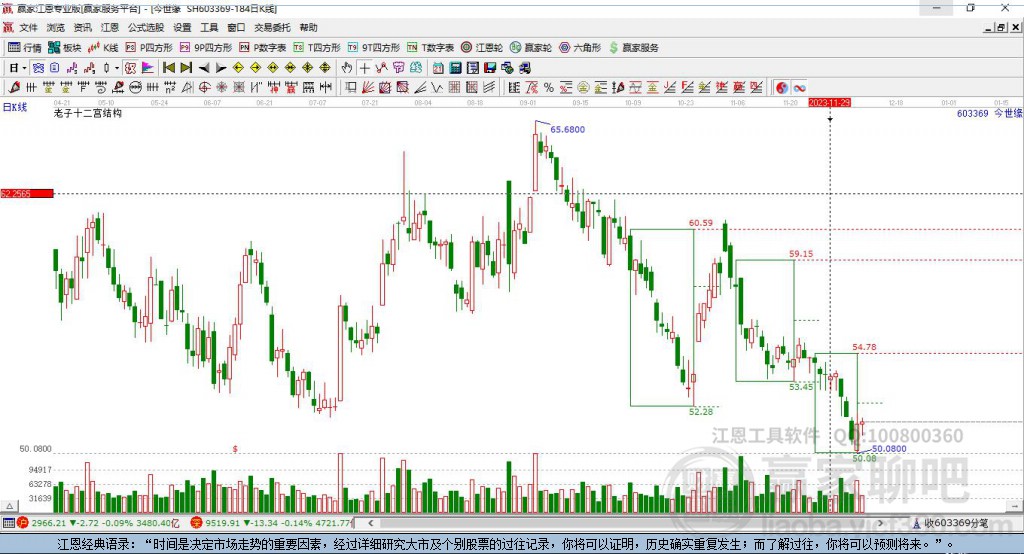Image resolution: width=1024 pixels, height=554 pixels.
Task: Open the P数字表 tool
Action: coord(263,48)
